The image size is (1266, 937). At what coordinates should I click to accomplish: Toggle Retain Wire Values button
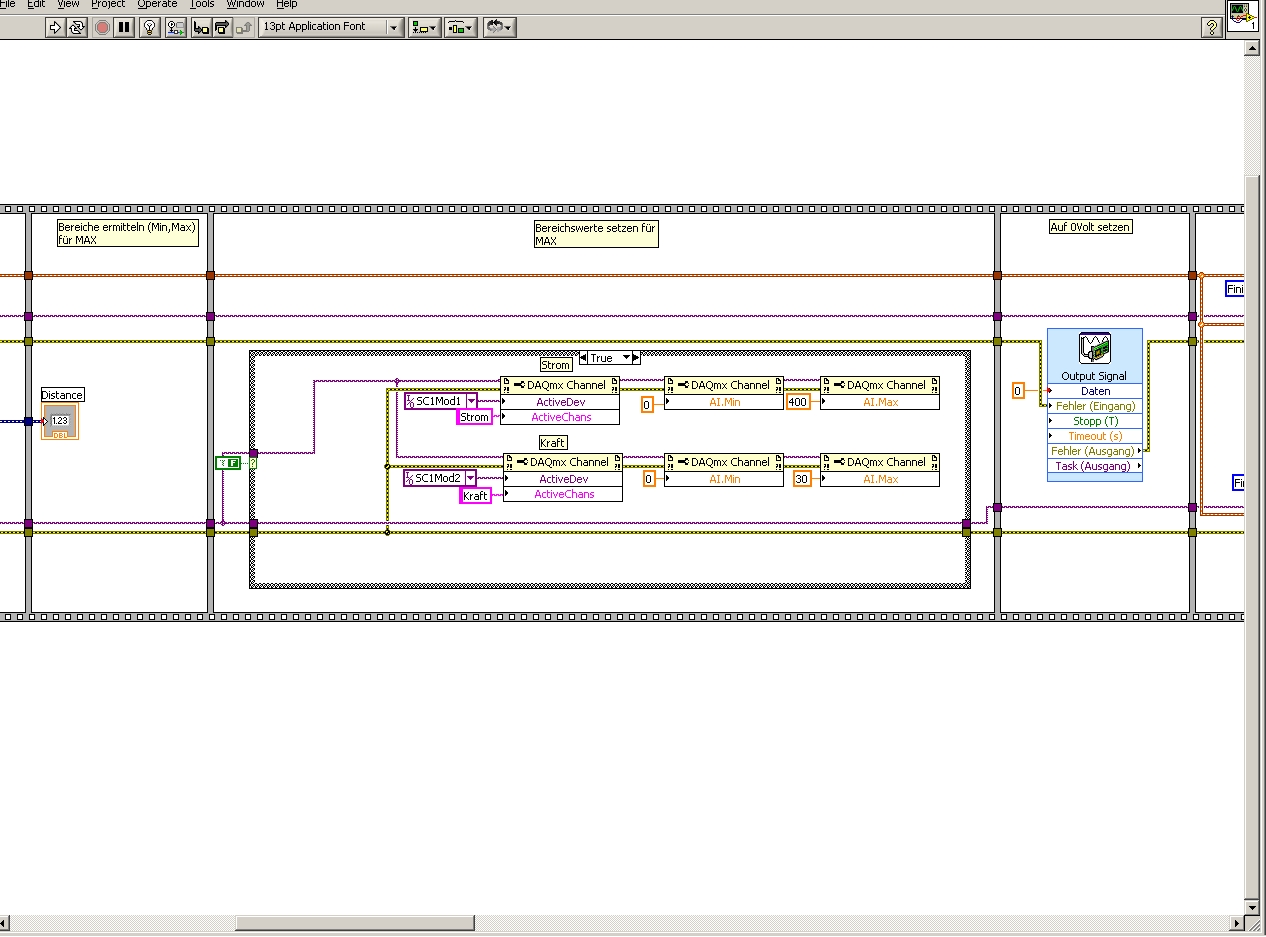[x=175, y=27]
